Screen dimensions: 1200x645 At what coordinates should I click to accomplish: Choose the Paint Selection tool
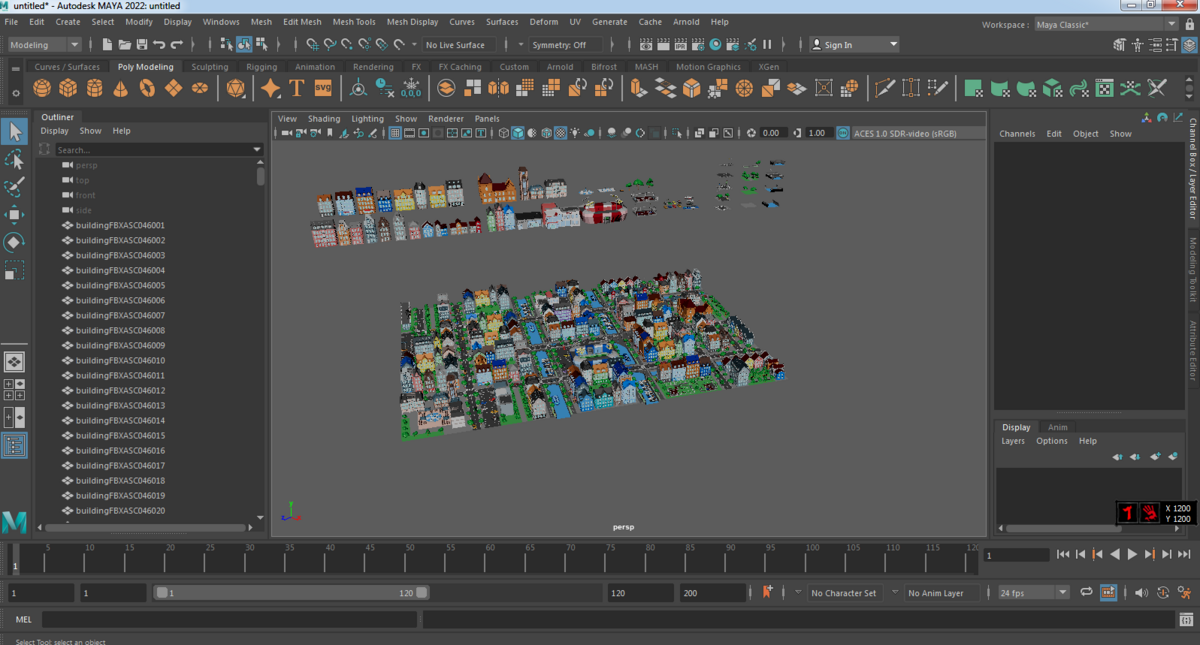pyautogui.click(x=14, y=188)
